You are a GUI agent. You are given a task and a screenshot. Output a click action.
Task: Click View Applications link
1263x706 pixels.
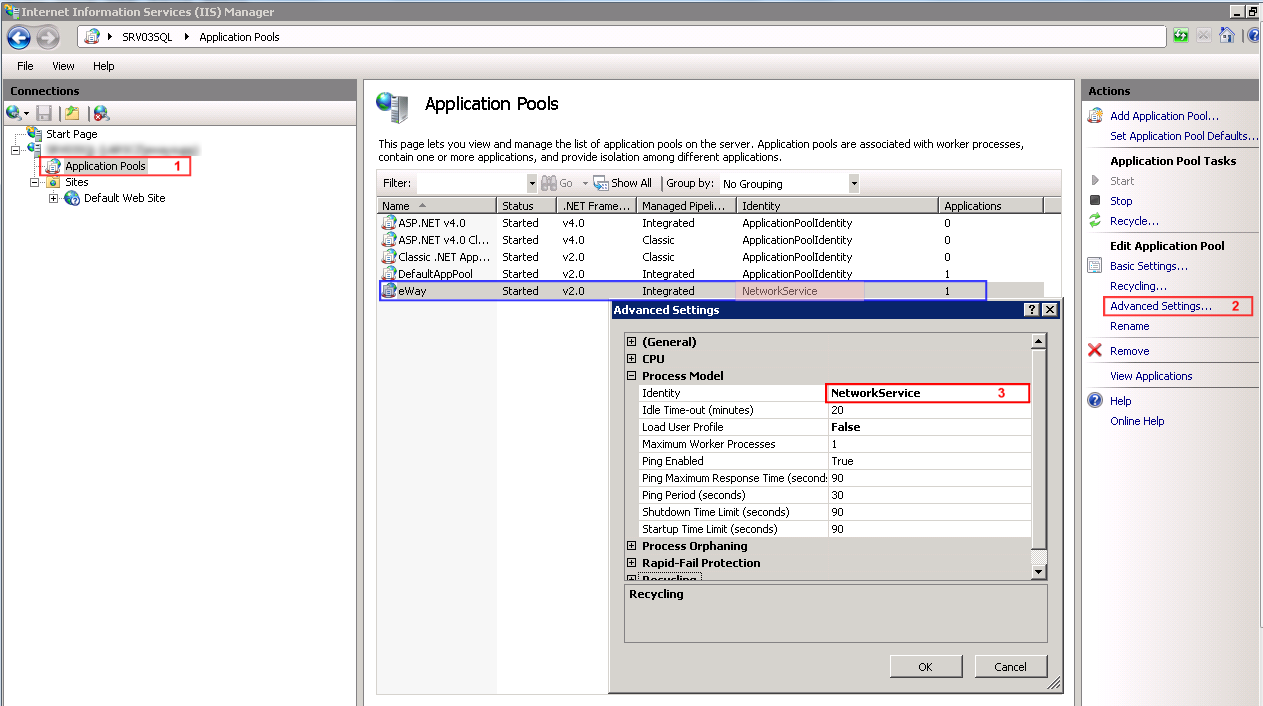point(1151,376)
